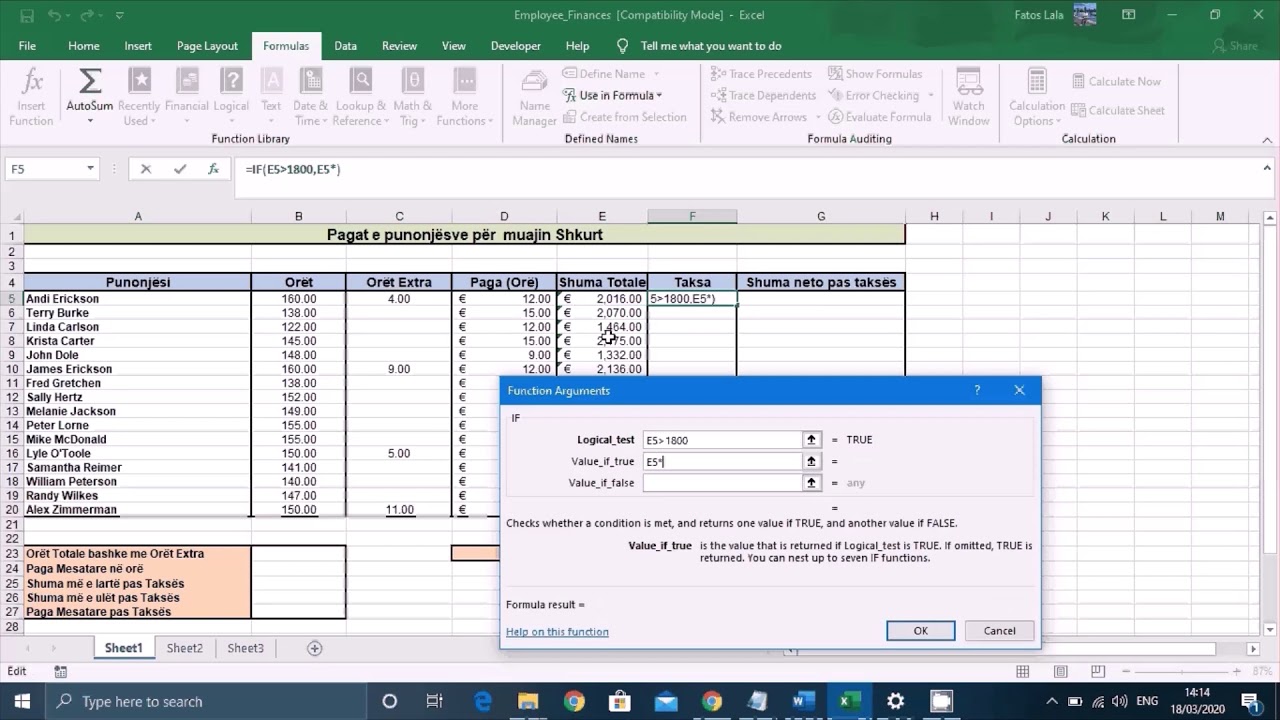Click the Error Checking command
This screenshot has width=1280, height=720.
coord(873,95)
